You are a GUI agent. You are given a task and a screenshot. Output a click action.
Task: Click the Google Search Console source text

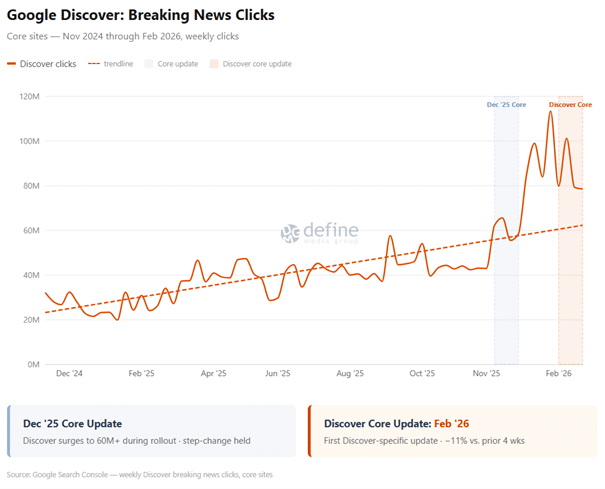pos(139,474)
